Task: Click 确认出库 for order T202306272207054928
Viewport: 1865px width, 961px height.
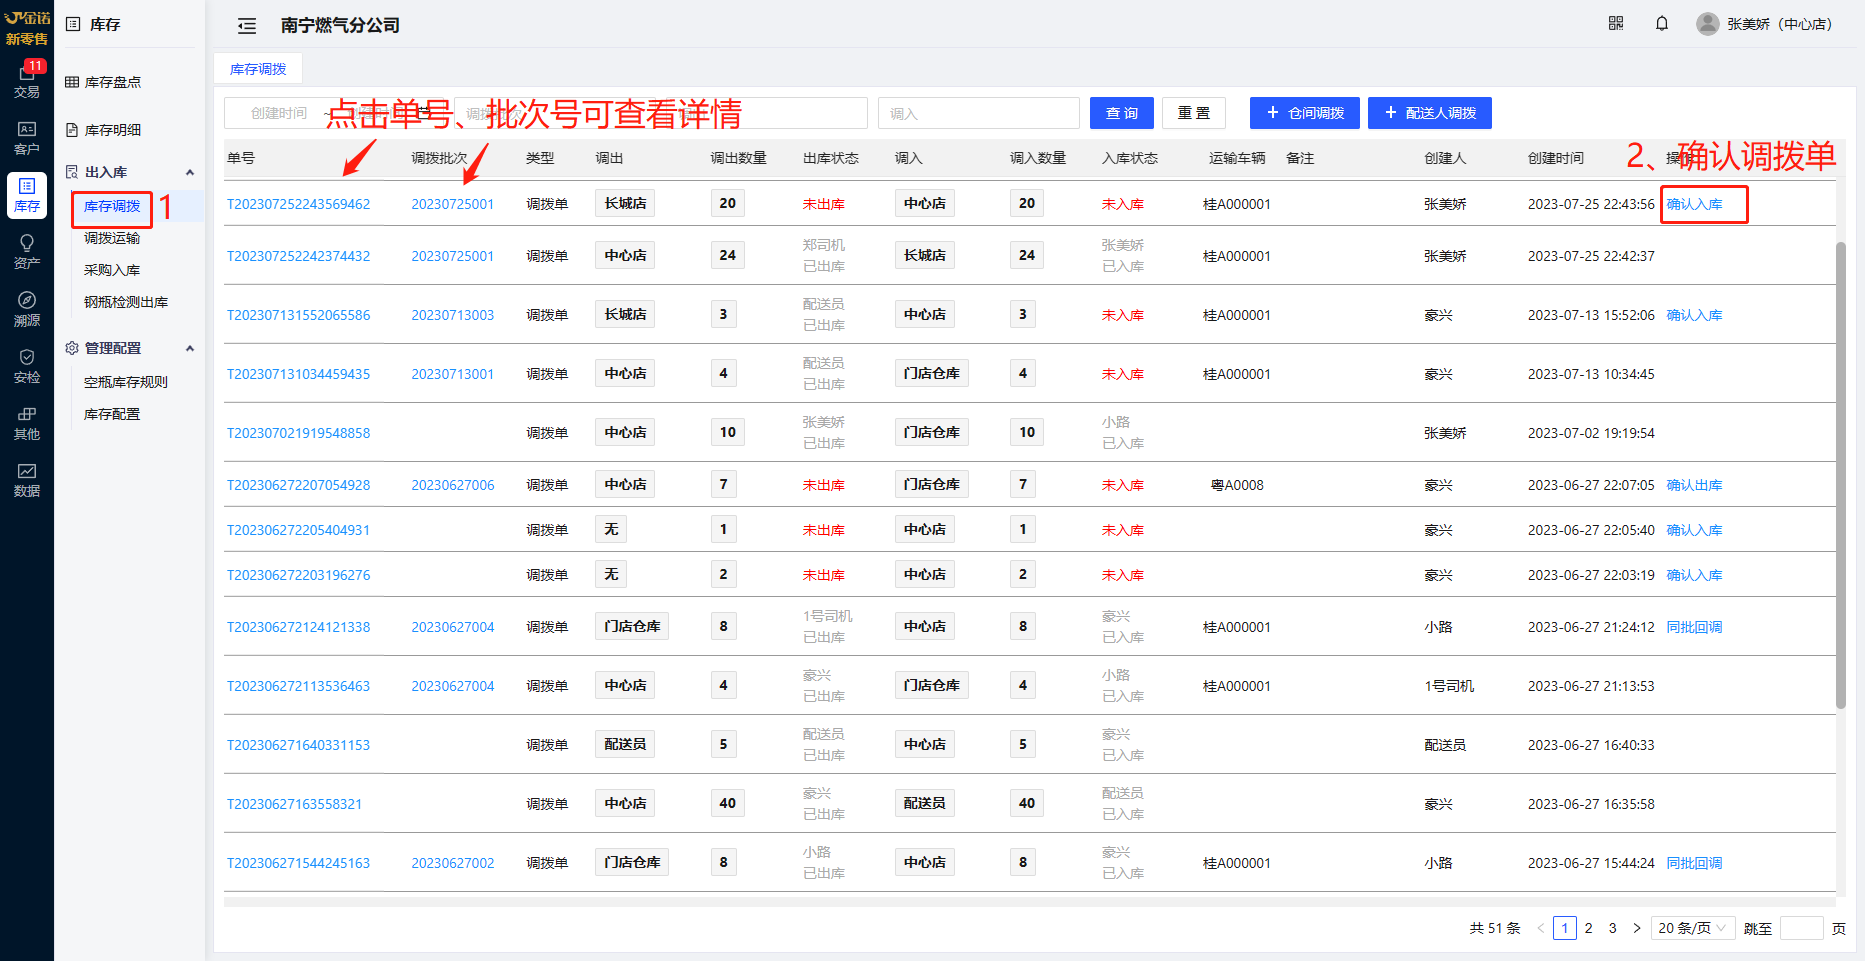Action: click(1694, 485)
